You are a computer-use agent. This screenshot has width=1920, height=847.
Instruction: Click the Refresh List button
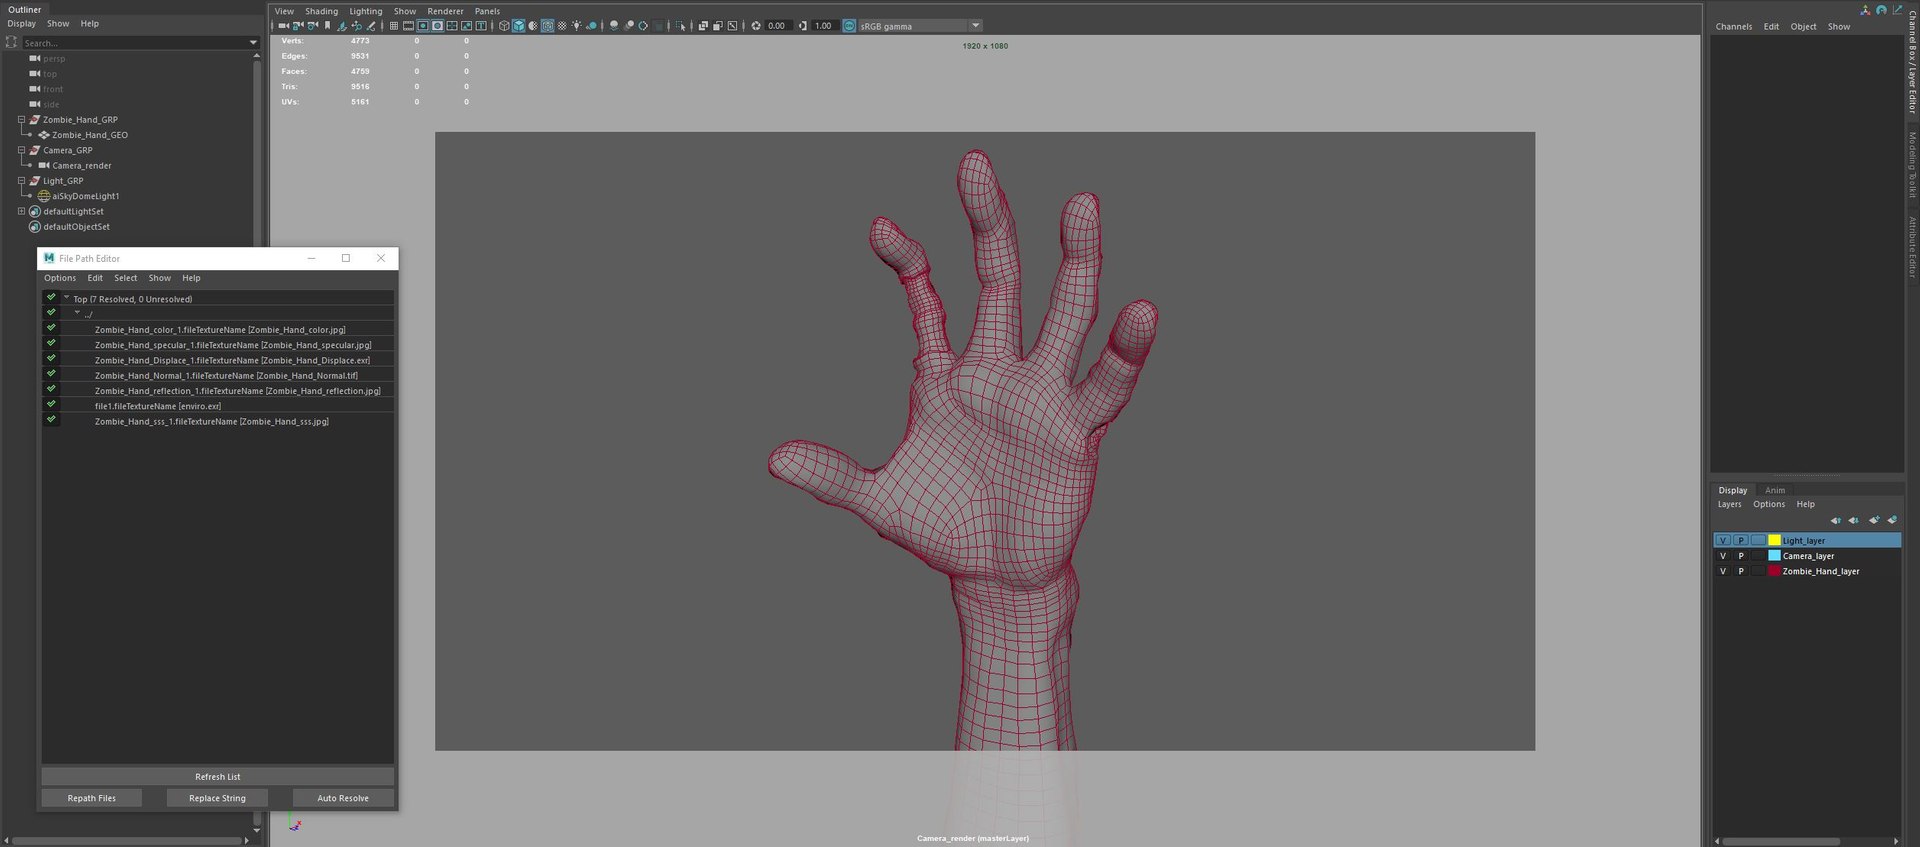point(218,776)
